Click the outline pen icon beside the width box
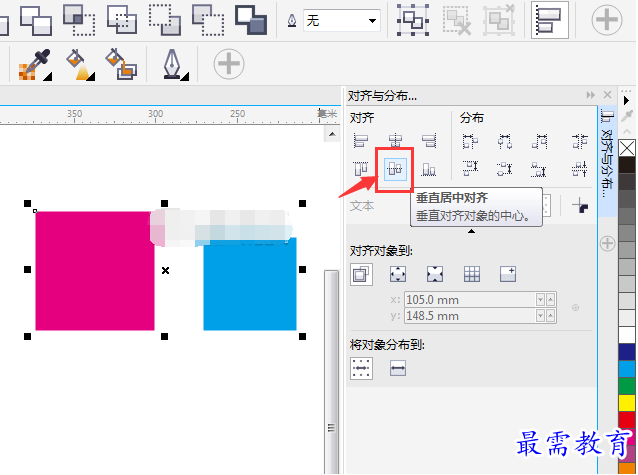Image resolution: width=638 pixels, height=475 pixels. click(x=292, y=20)
